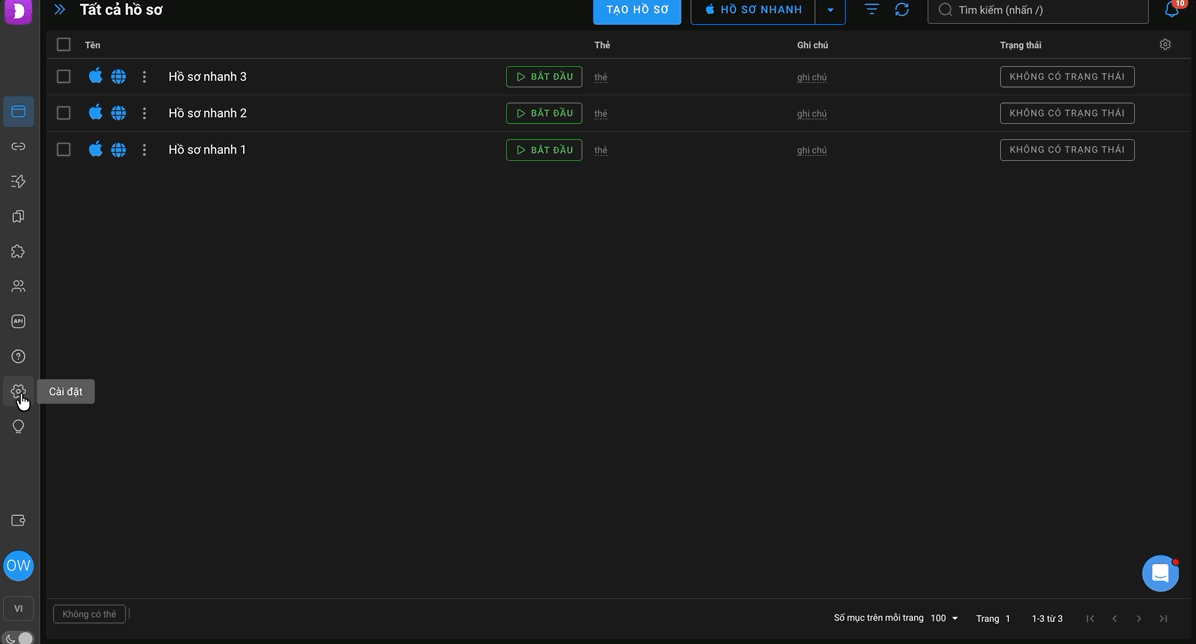
Task: Open three-dot menu for Hồ sơ nhanh 2
Action: tap(144, 113)
